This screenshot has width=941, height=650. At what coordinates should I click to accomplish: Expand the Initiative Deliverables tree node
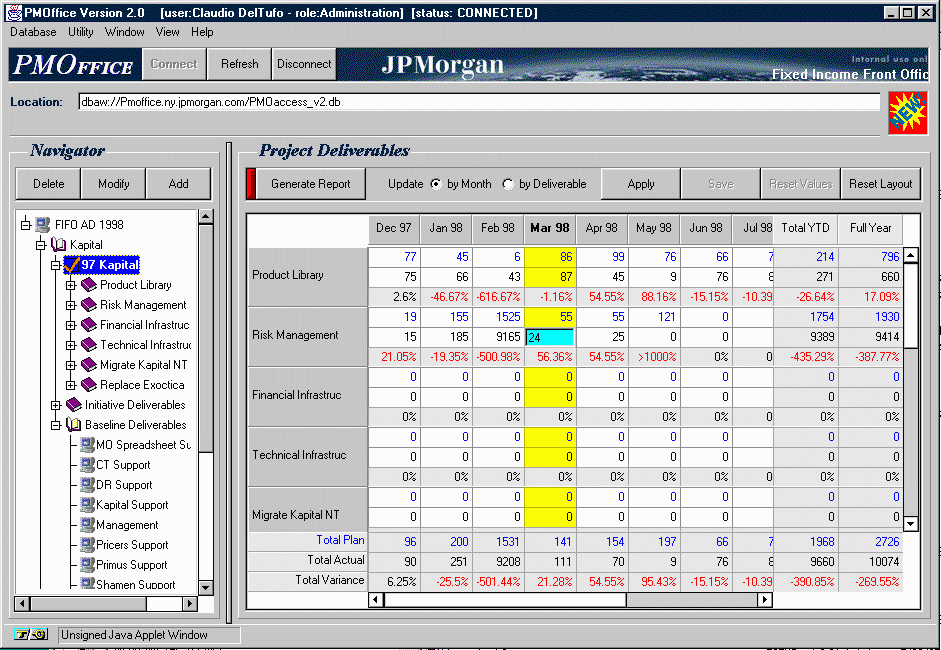[56, 405]
